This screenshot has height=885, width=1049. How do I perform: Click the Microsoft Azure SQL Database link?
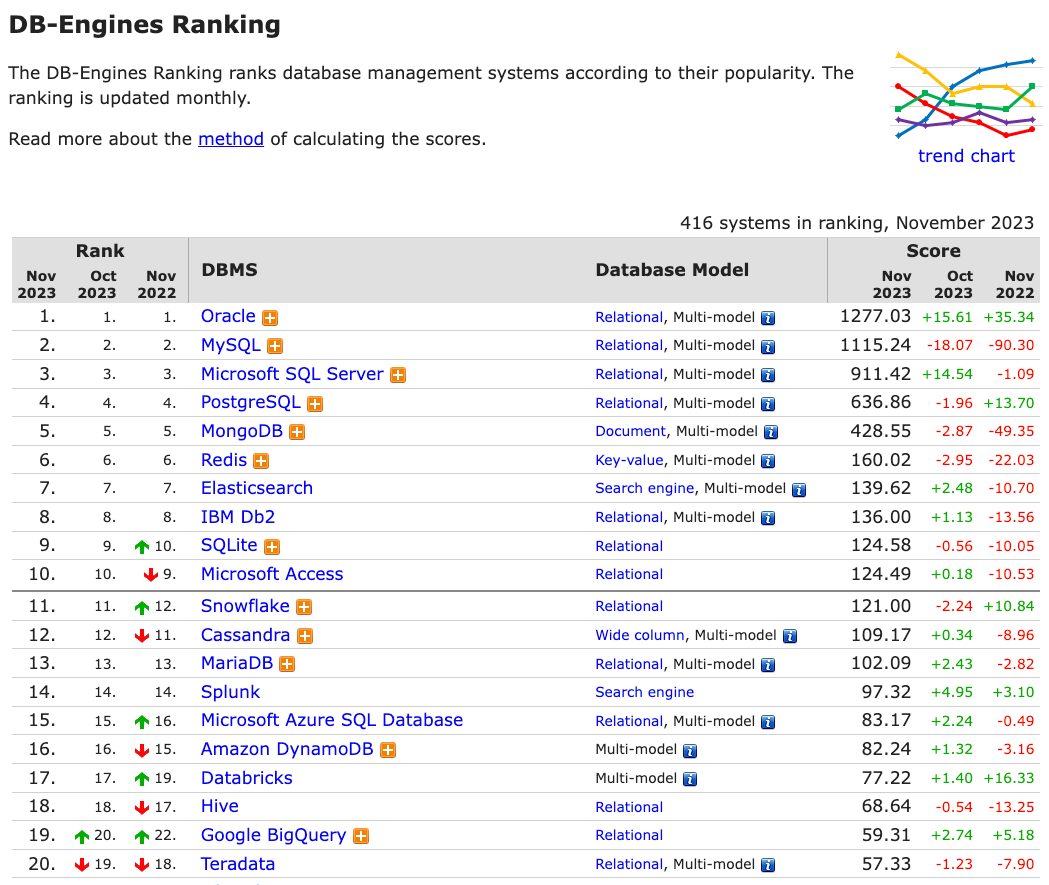point(332,720)
